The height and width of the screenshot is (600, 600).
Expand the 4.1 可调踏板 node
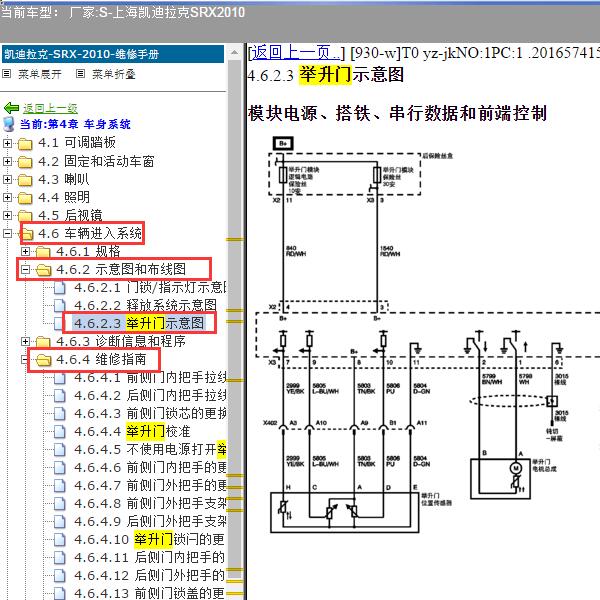pyautogui.click(x=7, y=143)
